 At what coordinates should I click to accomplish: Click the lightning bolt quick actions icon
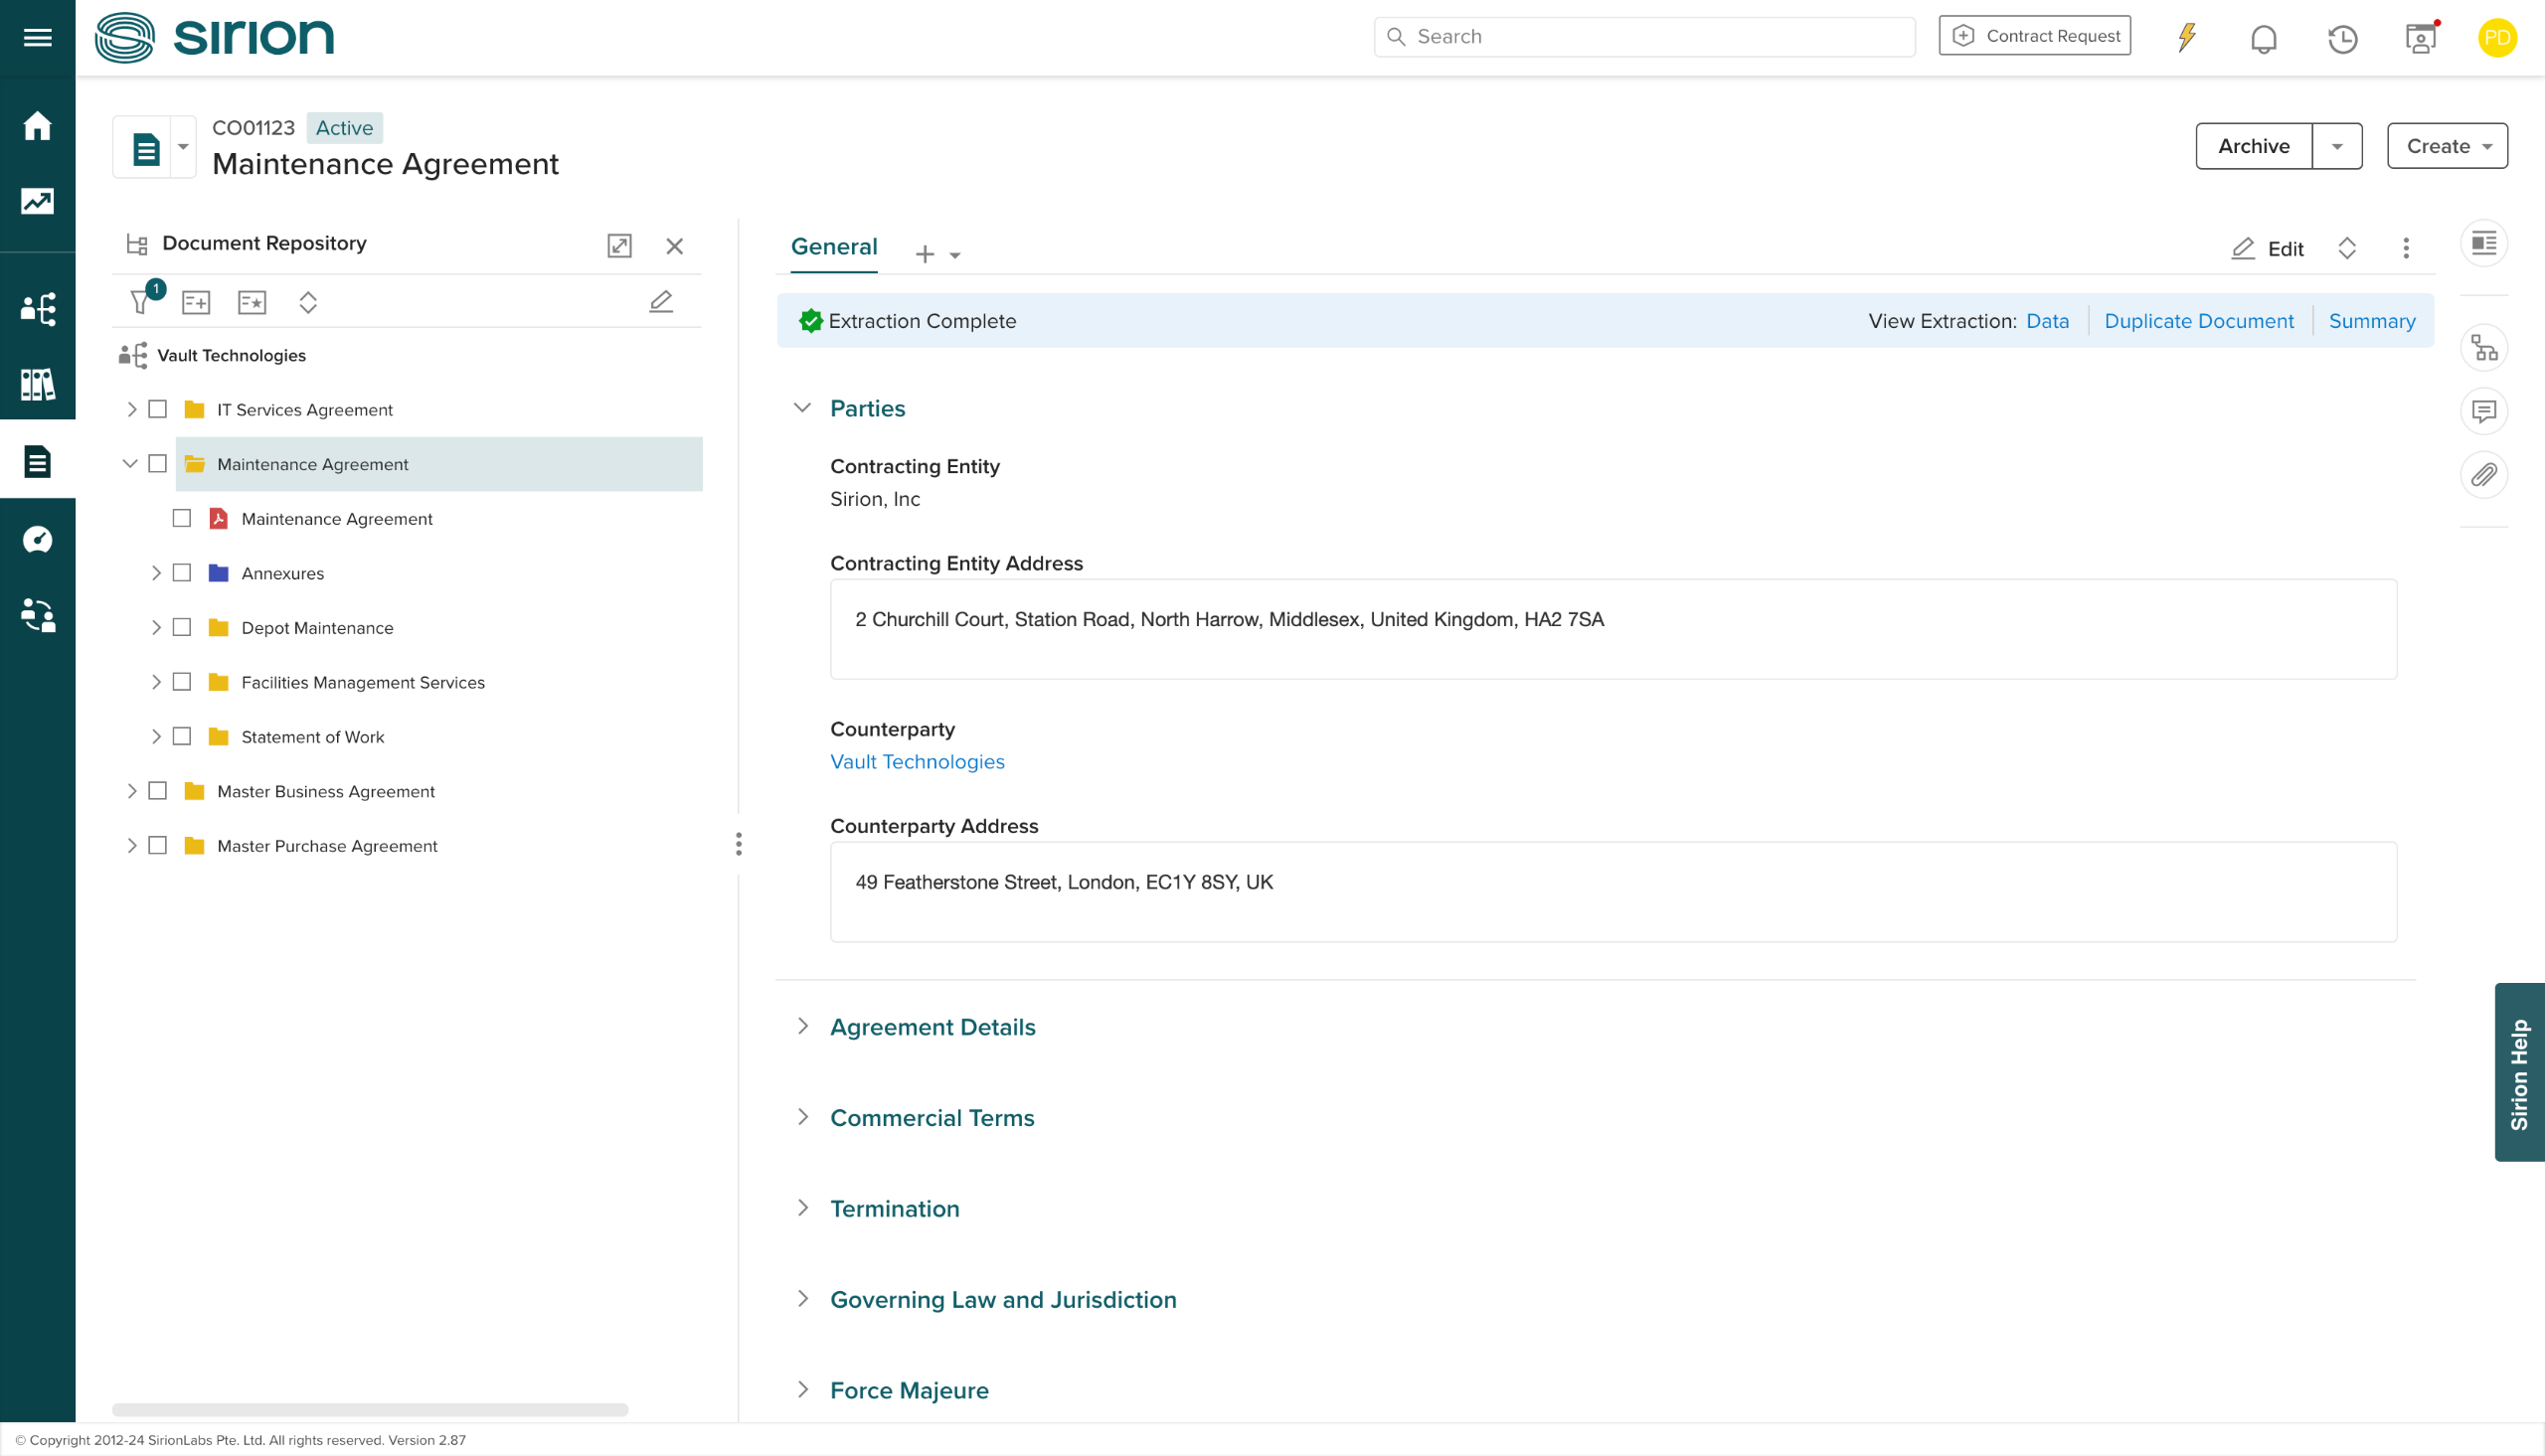click(x=2187, y=37)
